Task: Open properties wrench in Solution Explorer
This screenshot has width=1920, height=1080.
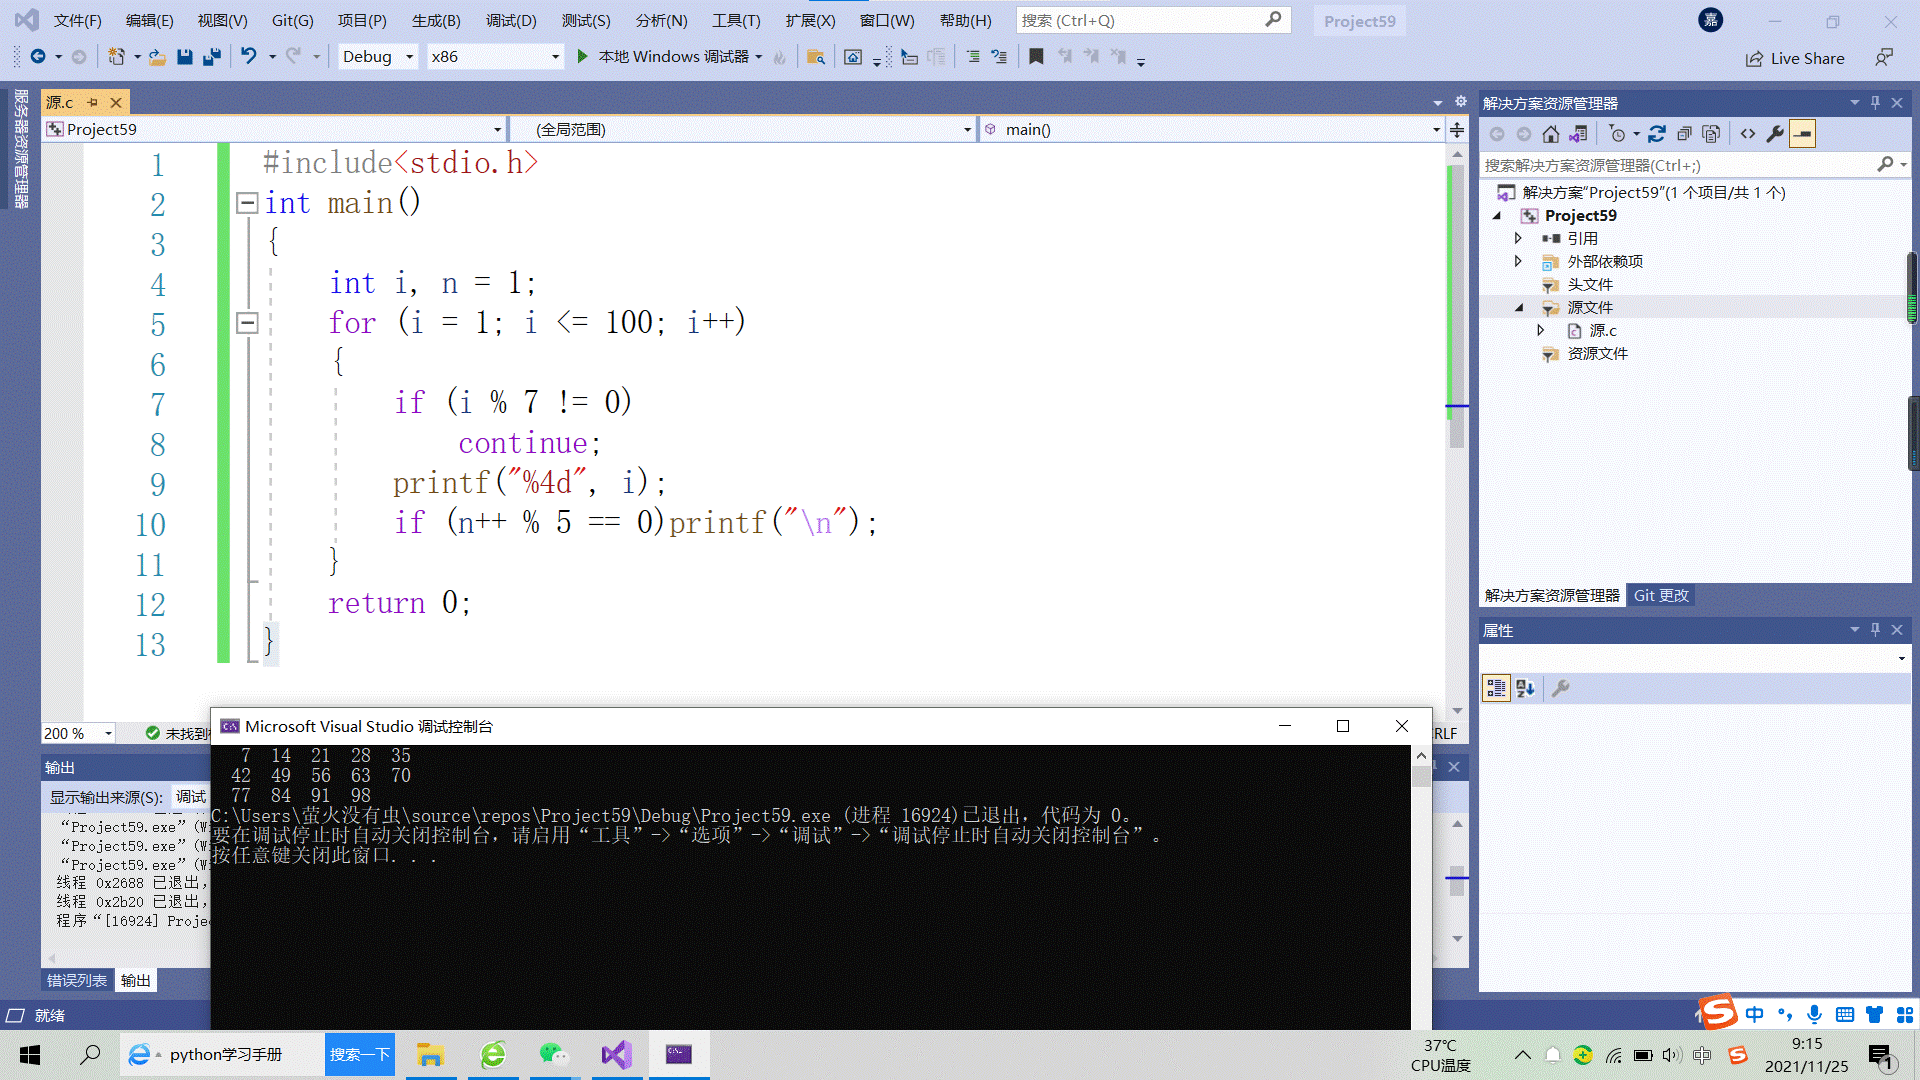Action: coord(1775,134)
